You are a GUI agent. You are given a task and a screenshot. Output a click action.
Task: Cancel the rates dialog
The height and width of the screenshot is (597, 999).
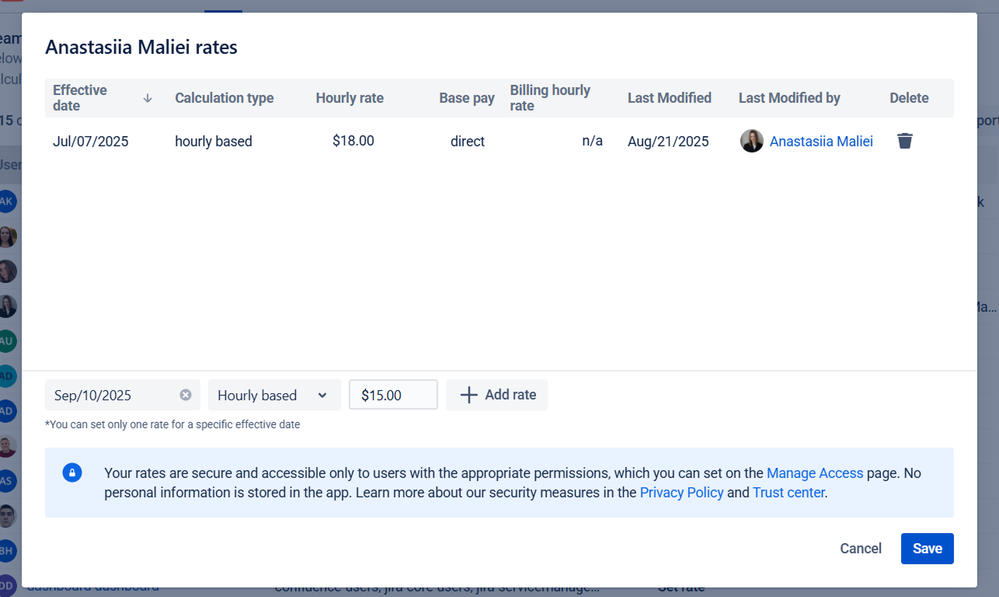click(860, 548)
